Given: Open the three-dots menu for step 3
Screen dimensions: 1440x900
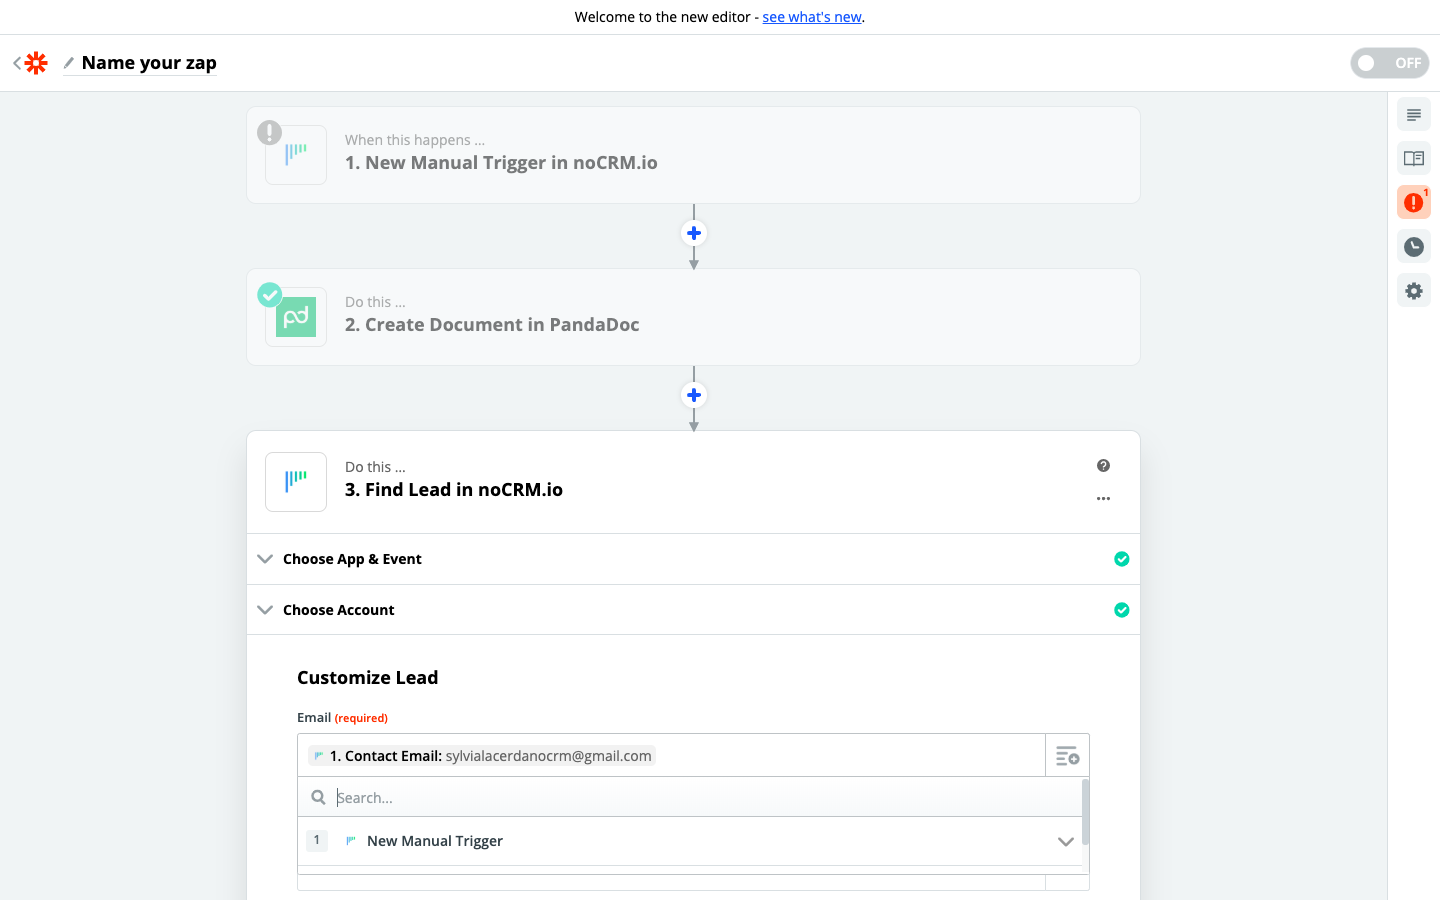Looking at the screenshot, I should tap(1103, 498).
